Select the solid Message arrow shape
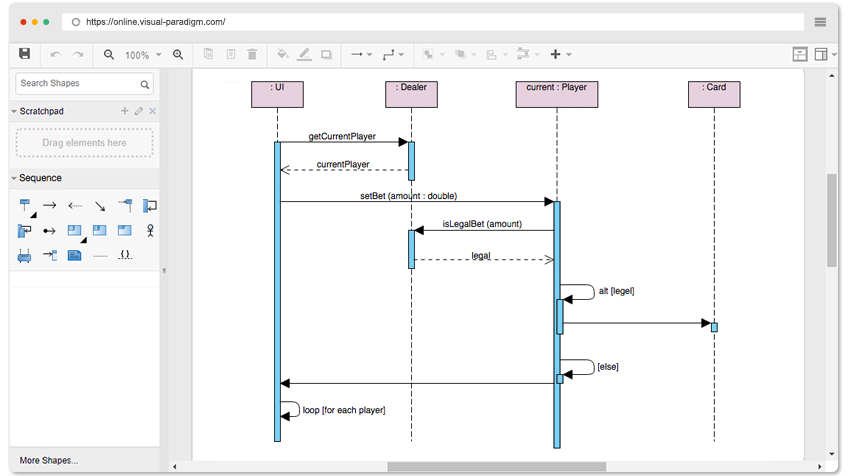 coord(50,206)
